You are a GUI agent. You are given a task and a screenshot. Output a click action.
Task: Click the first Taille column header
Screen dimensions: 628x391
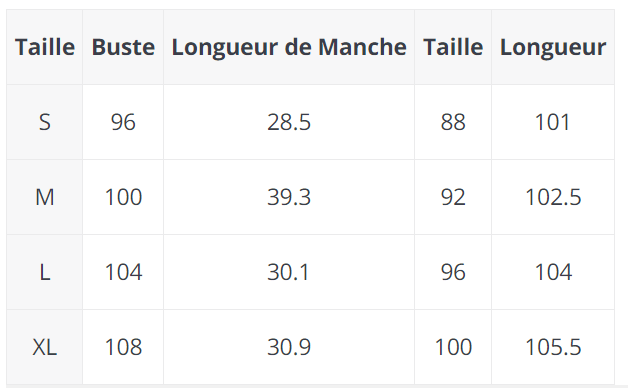pos(44,47)
